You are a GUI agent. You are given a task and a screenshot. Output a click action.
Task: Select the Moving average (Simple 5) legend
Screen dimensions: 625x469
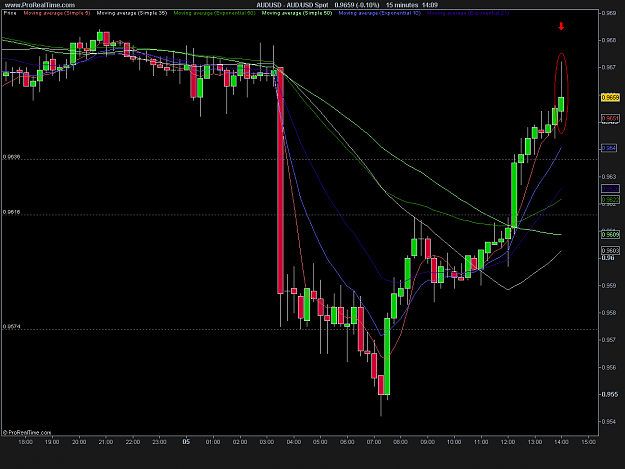57,13
